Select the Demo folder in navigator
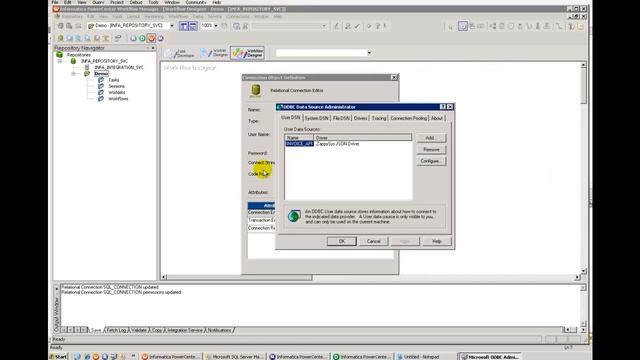640x360 pixels. pos(101,74)
